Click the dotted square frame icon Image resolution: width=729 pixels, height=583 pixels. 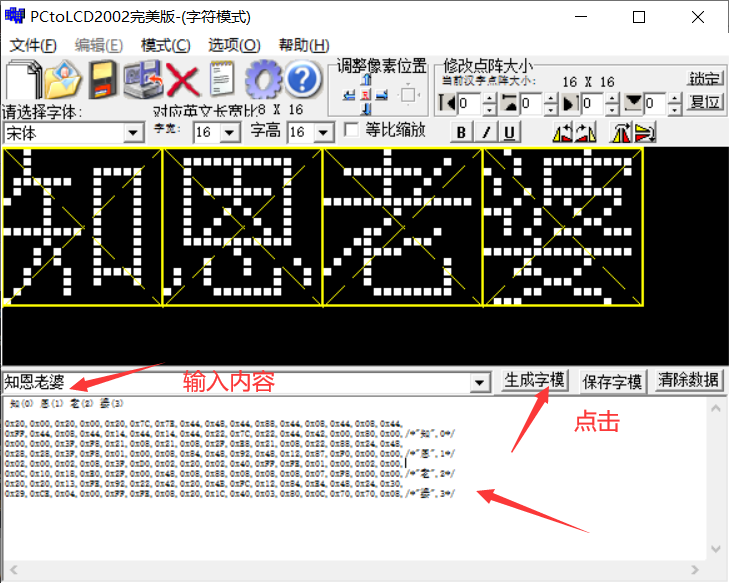click(408, 95)
